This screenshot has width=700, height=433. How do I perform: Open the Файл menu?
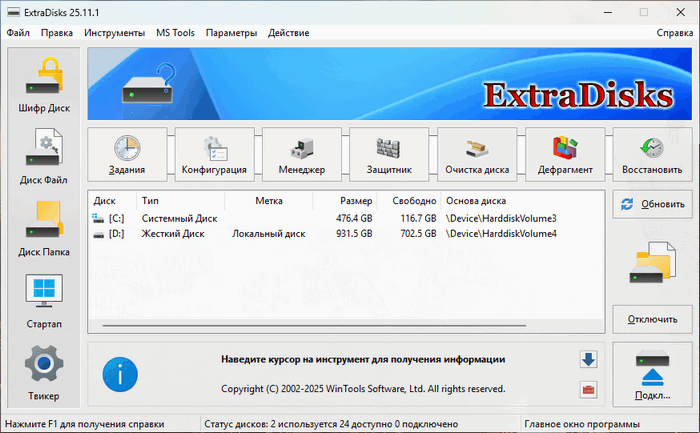pyautogui.click(x=18, y=33)
